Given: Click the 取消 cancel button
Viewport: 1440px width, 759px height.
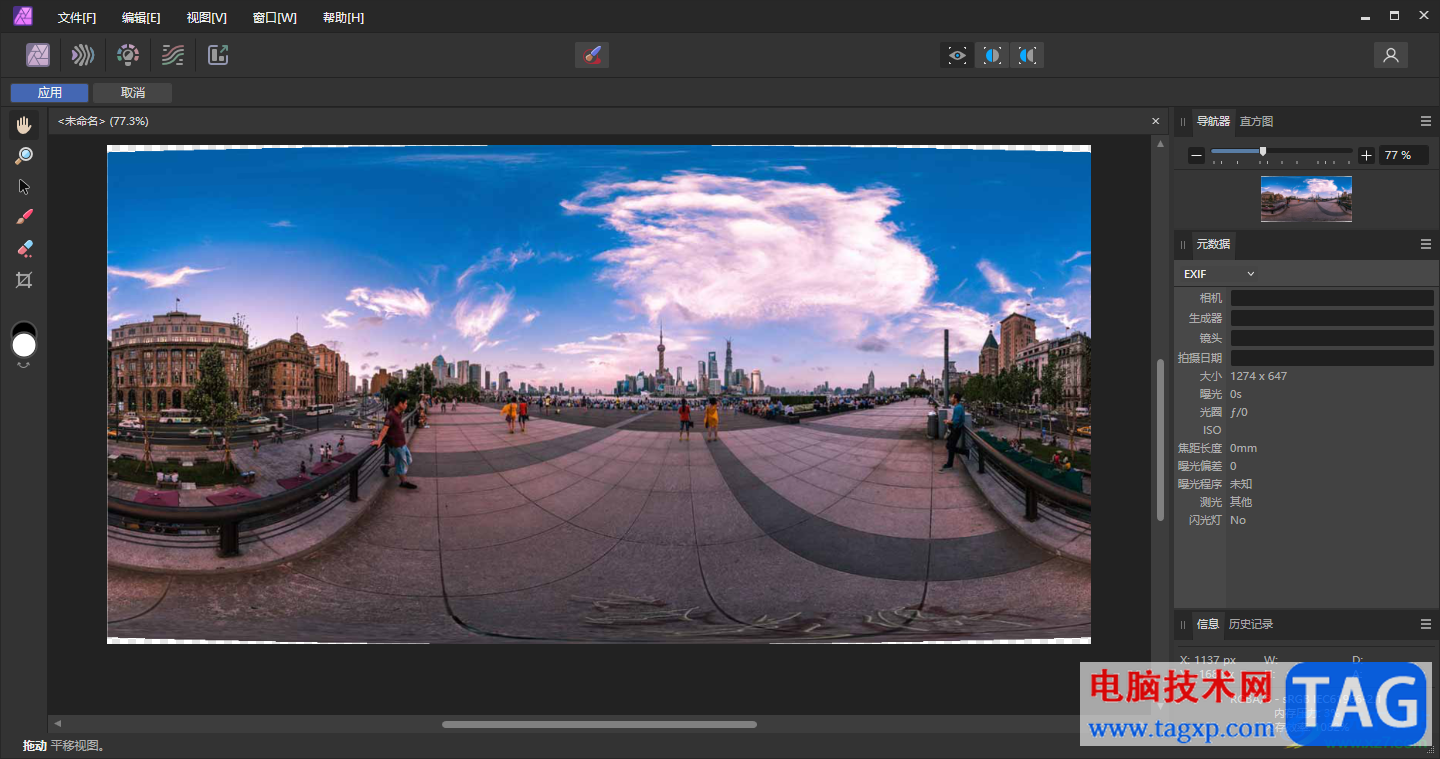Looking at the screenshot, I should pyautogui.click(x=133, y=93).
